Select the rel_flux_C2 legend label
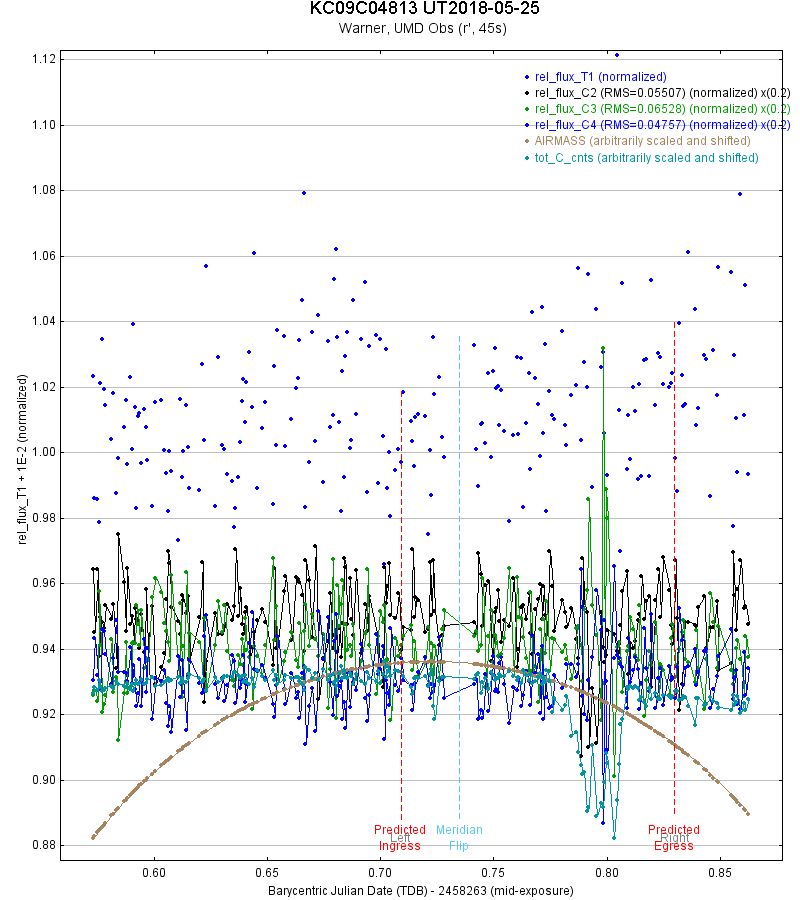The image size is (800, 900). [662, 92]
